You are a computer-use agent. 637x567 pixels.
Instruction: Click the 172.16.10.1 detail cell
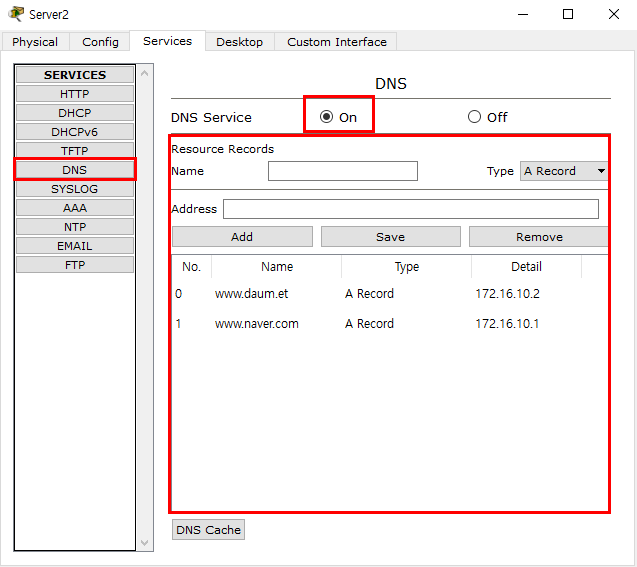[507, 324]
